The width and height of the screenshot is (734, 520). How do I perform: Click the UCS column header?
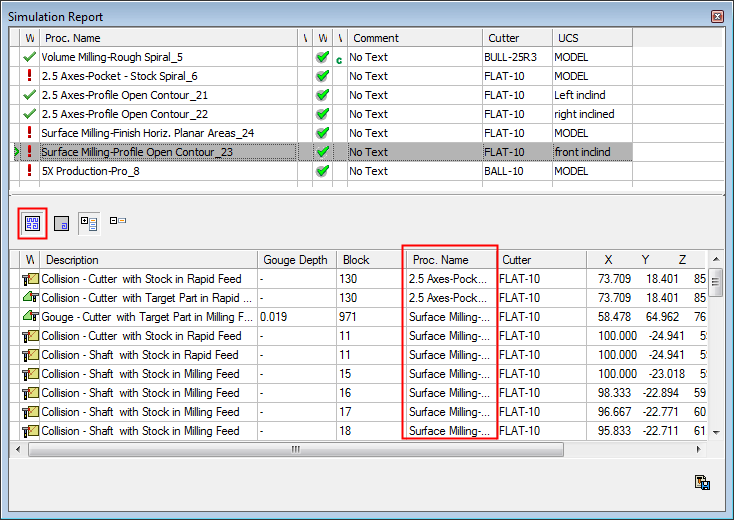coord(590,38)
